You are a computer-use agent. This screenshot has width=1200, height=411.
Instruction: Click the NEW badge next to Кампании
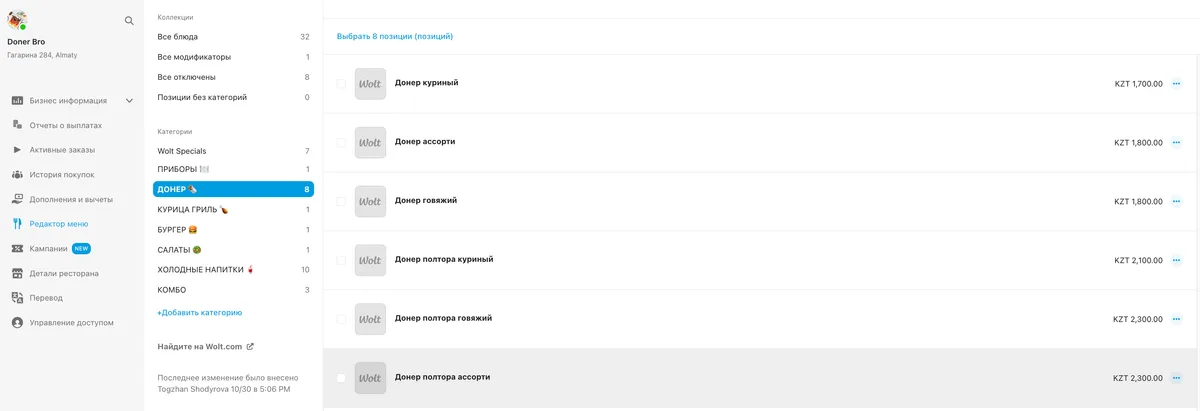[81, 248]
